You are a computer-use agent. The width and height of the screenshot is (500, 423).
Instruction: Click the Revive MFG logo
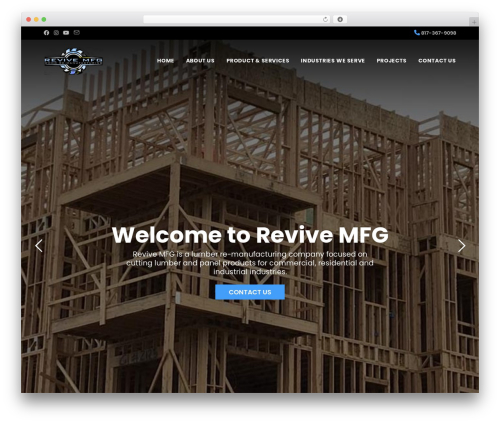click(x=73, y=61)
